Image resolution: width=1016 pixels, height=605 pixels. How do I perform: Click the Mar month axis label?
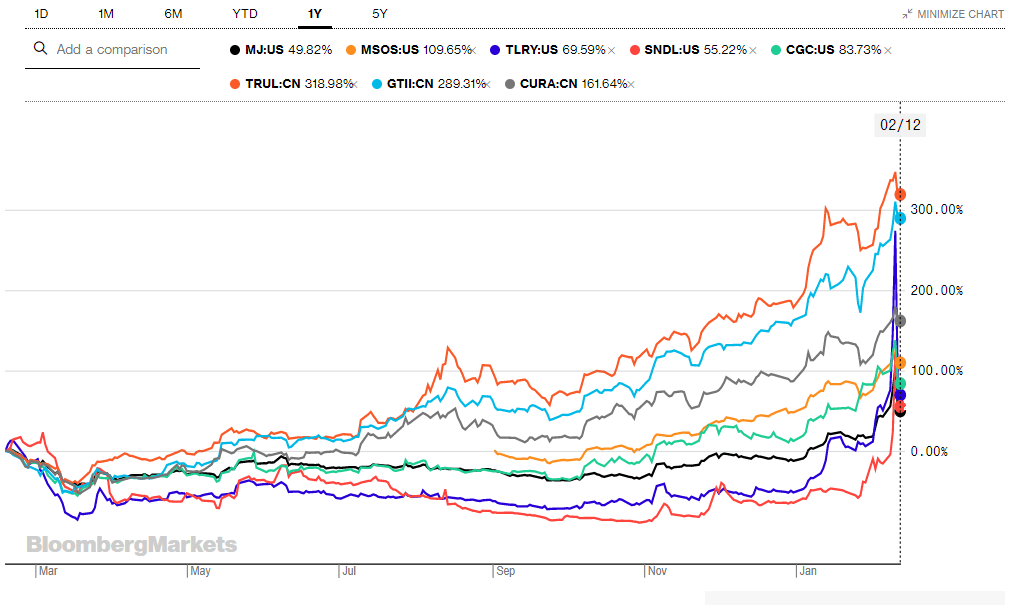[48, 571]
